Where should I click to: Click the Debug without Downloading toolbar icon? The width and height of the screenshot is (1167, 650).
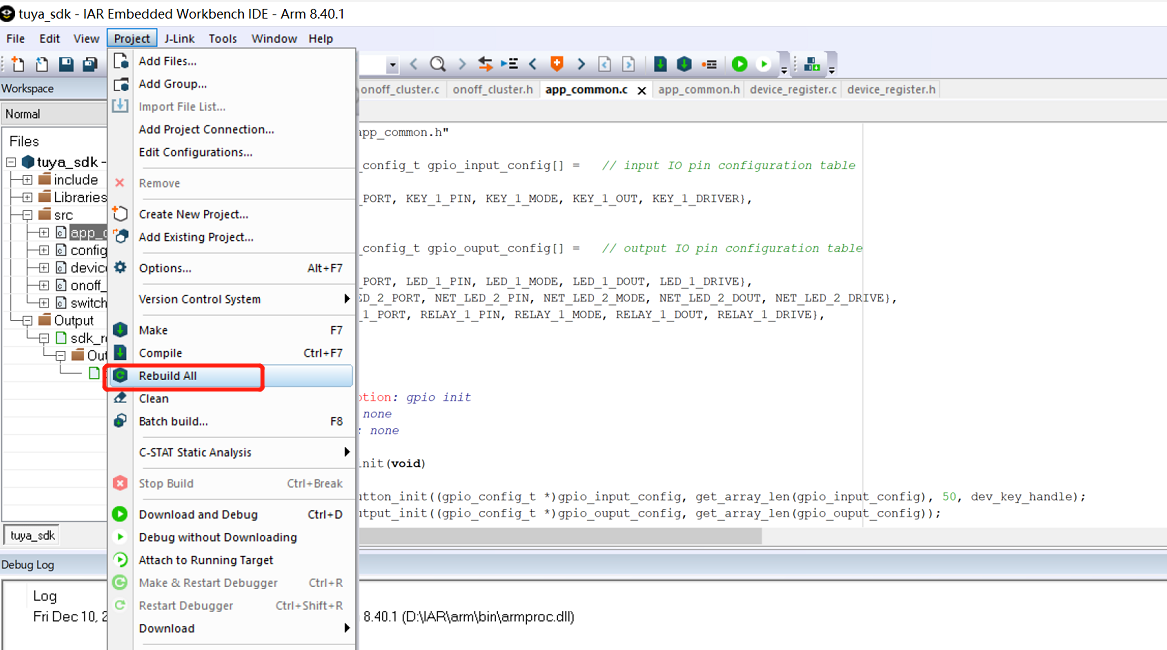764,64
